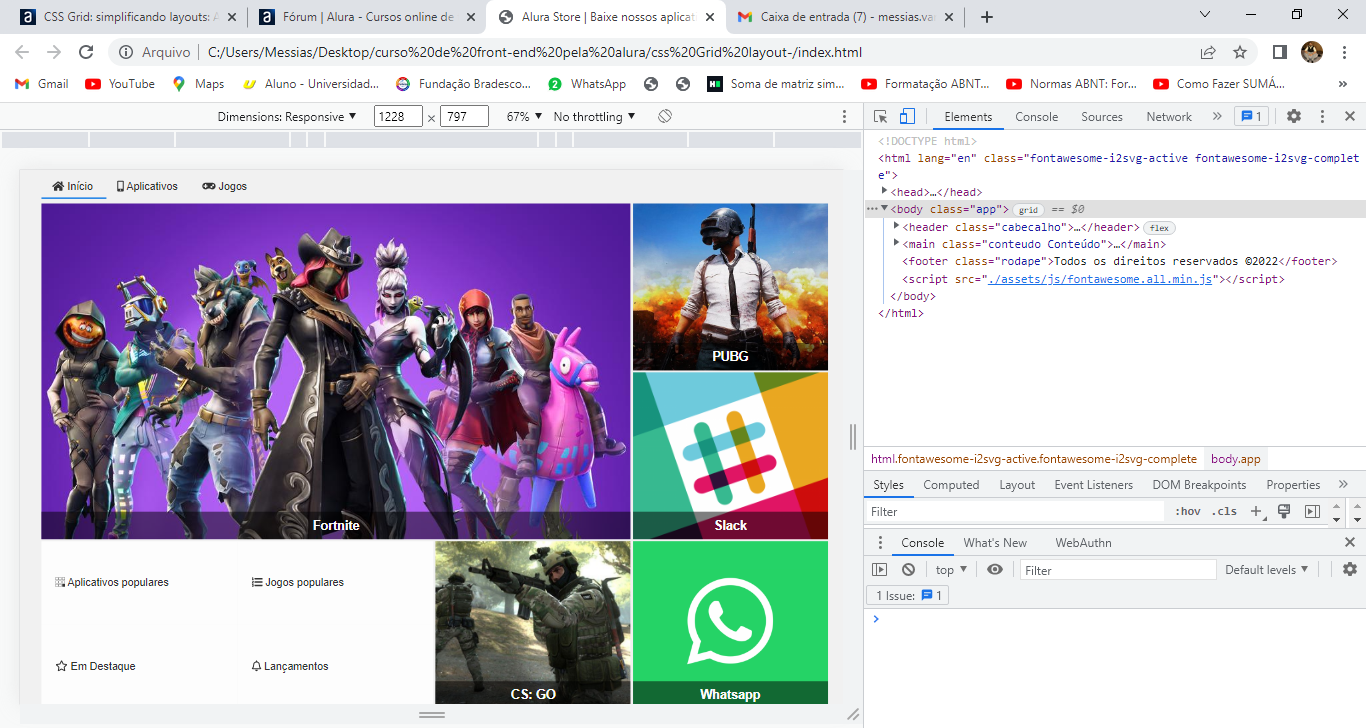Open the top JavaScript context dropdown
Image resolution: width=1366 pixels, height=728 pixels.
[952, 570]
